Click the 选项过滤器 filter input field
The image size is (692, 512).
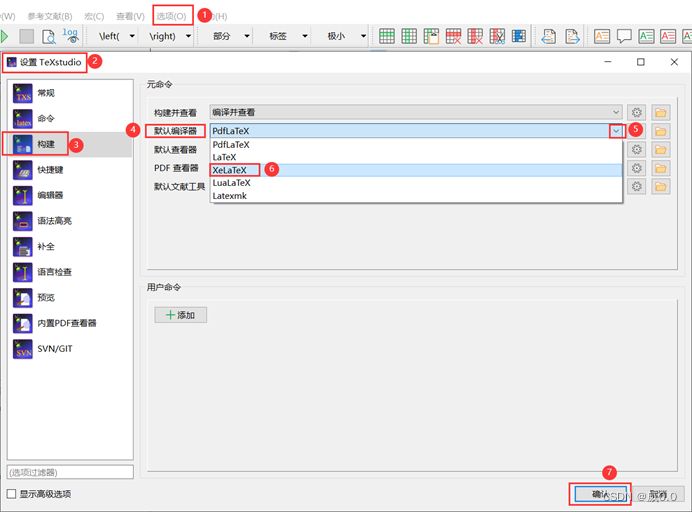(70, 472)
